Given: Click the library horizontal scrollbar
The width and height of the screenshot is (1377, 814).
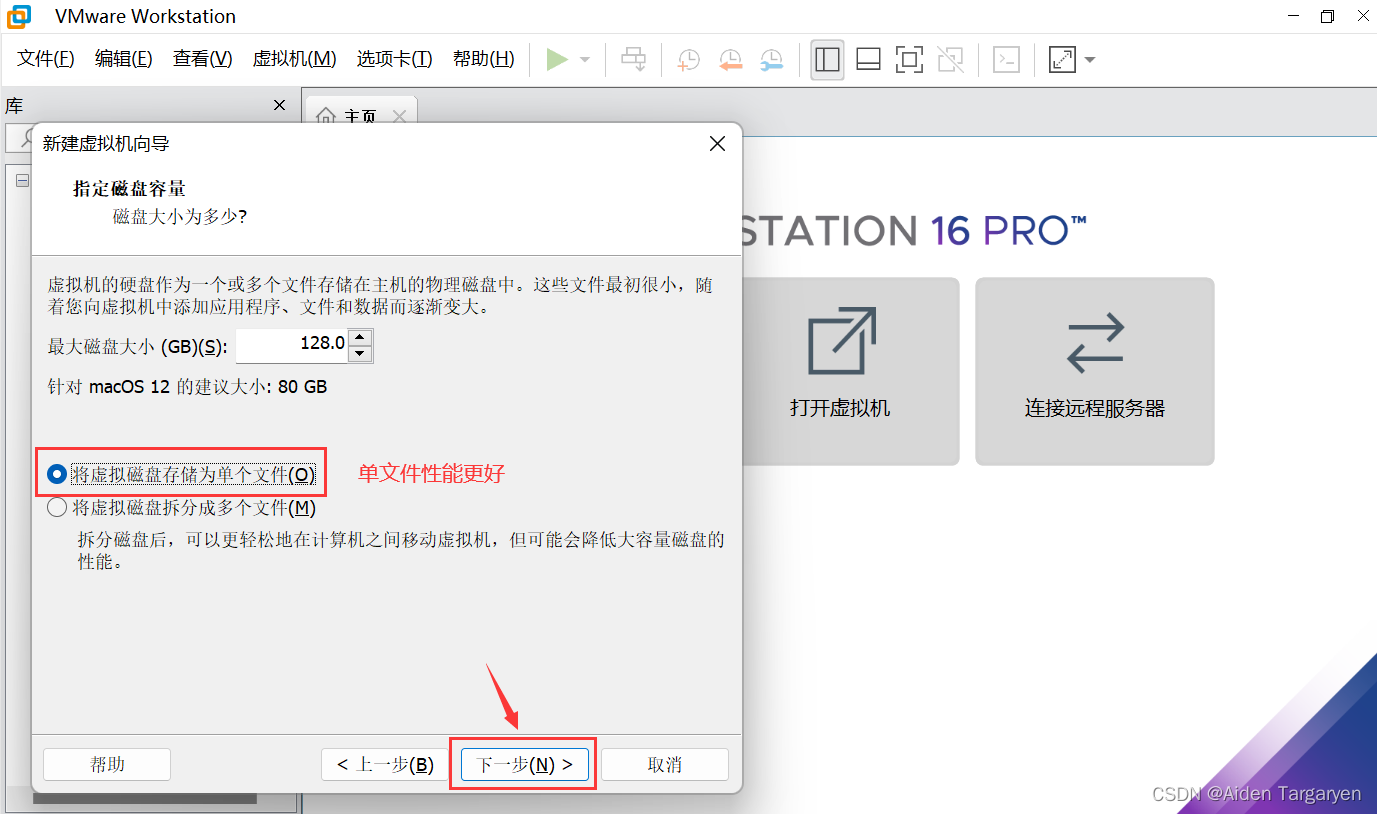Looking at the screenshot, I should coord(145,799).
